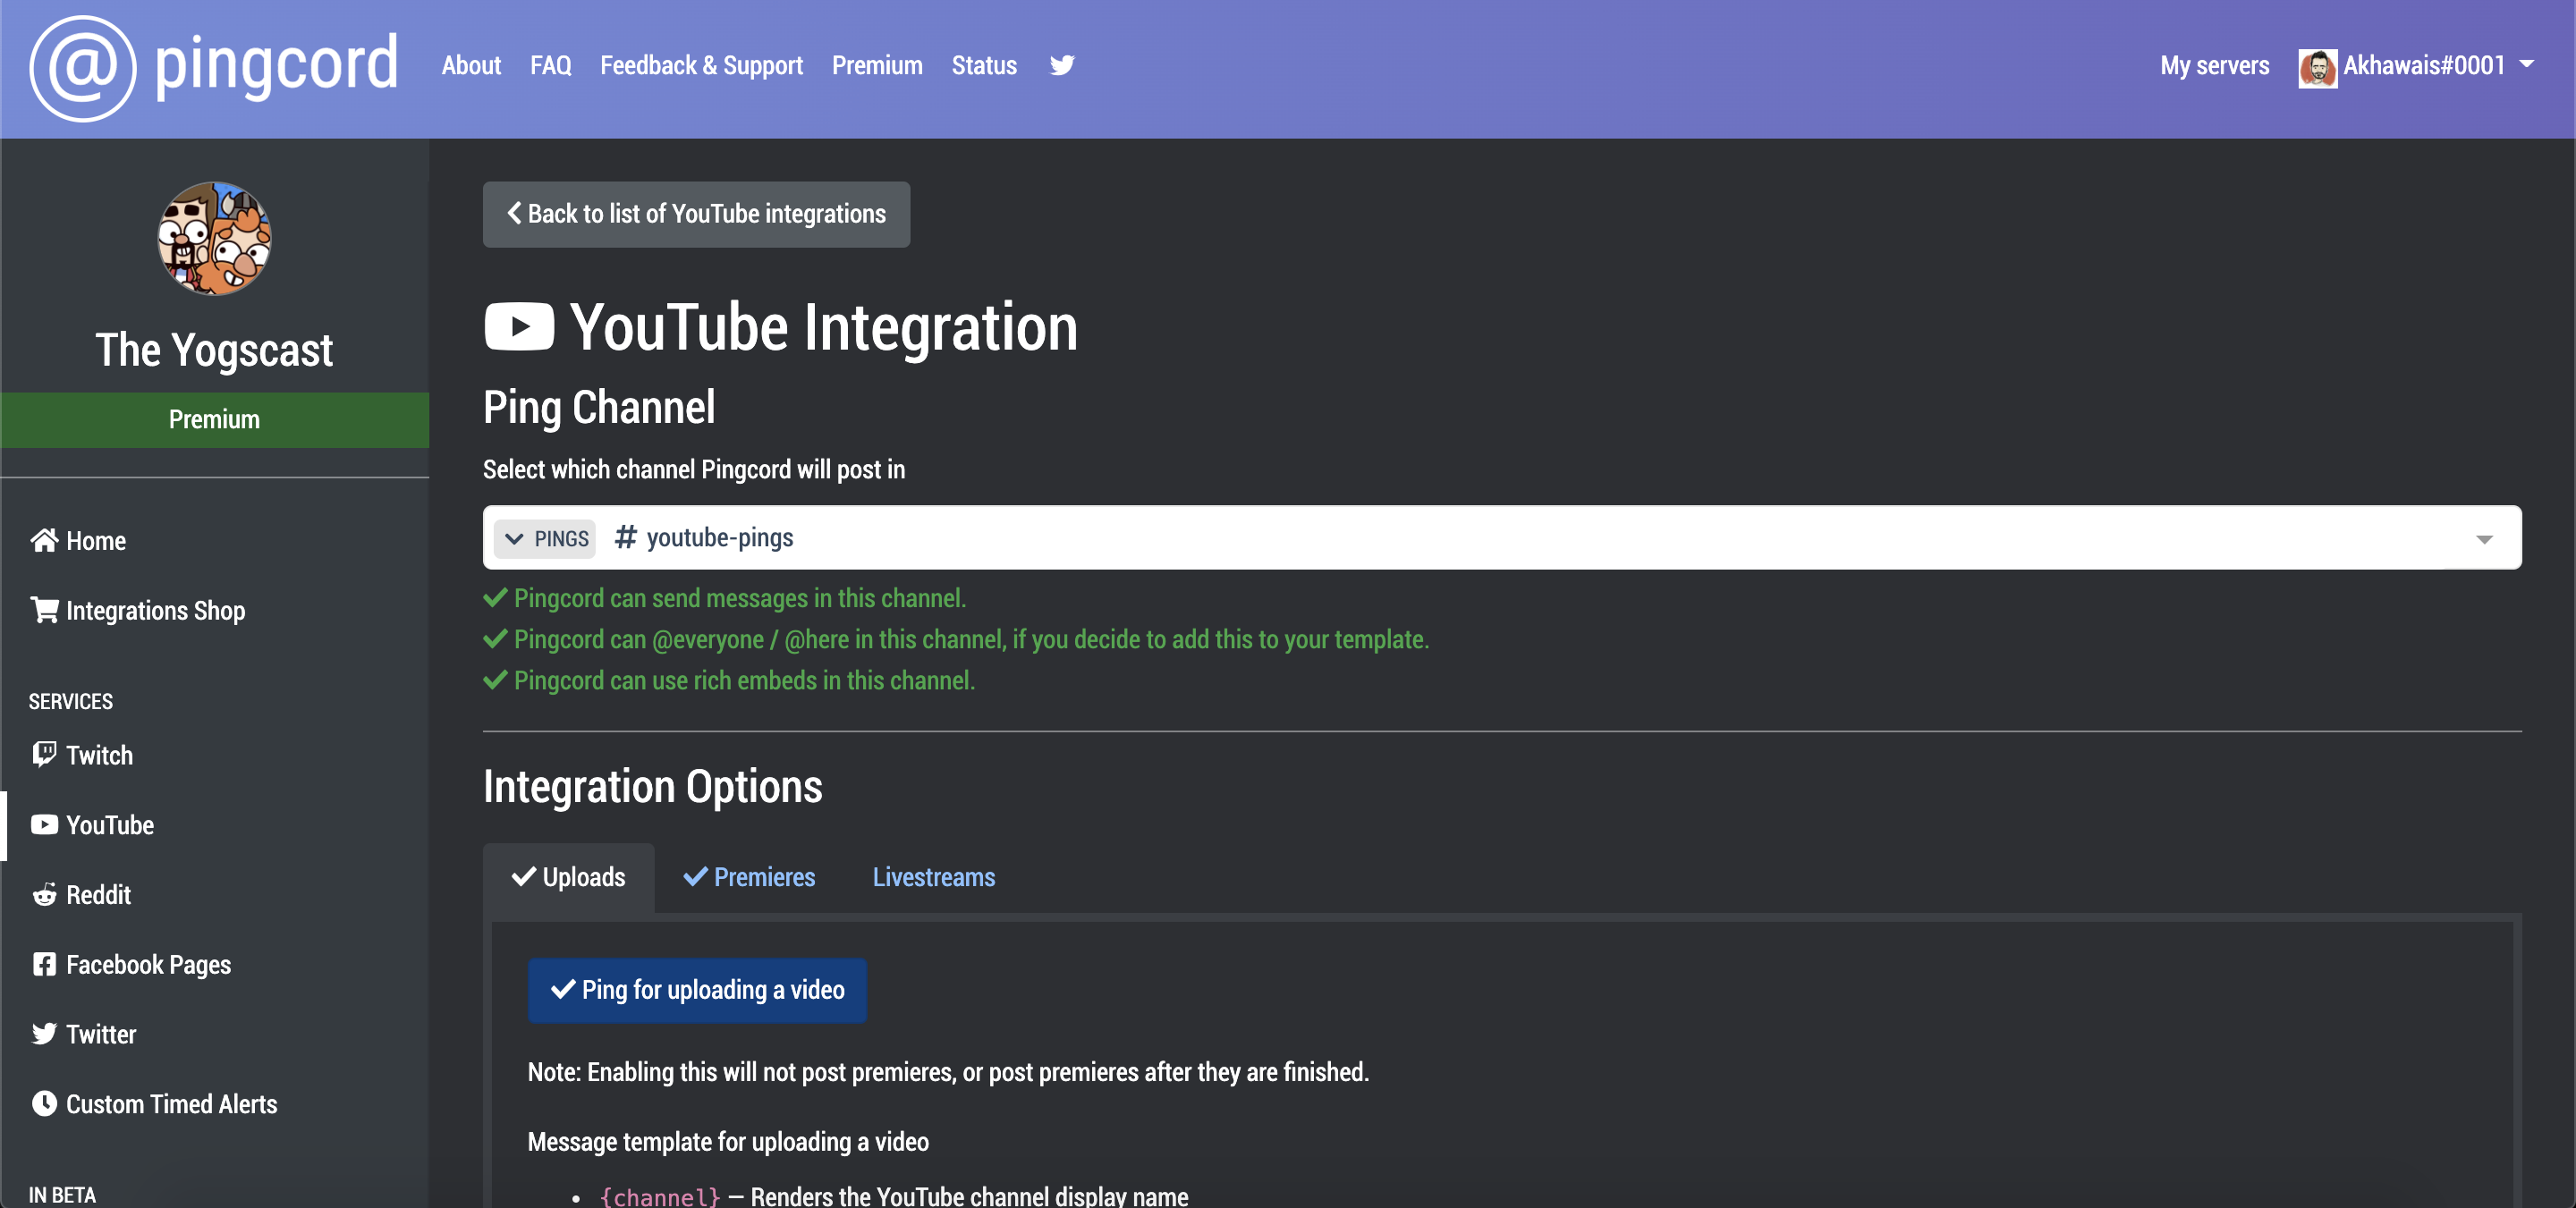Select youtube-pings channel combo box
2576x1208 pixels.
coord(1501,537)
